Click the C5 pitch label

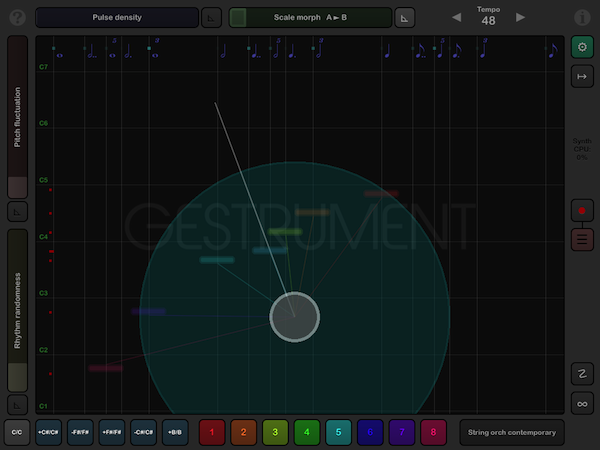click(x=44, y=180)
